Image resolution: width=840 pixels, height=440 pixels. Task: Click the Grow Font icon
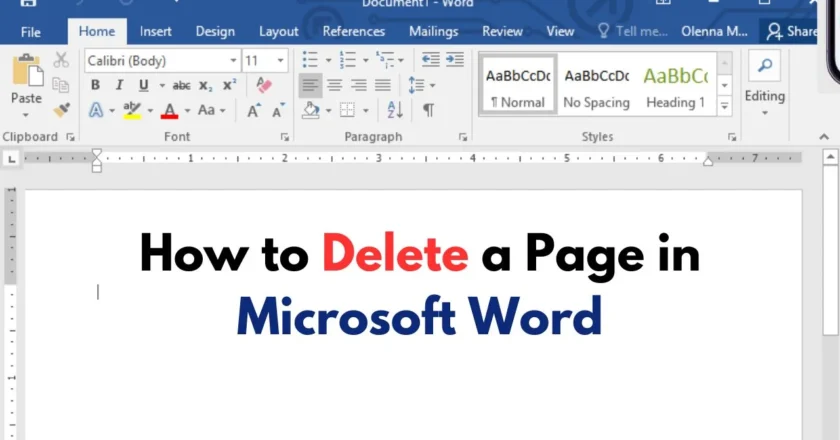tap(254, 110)
